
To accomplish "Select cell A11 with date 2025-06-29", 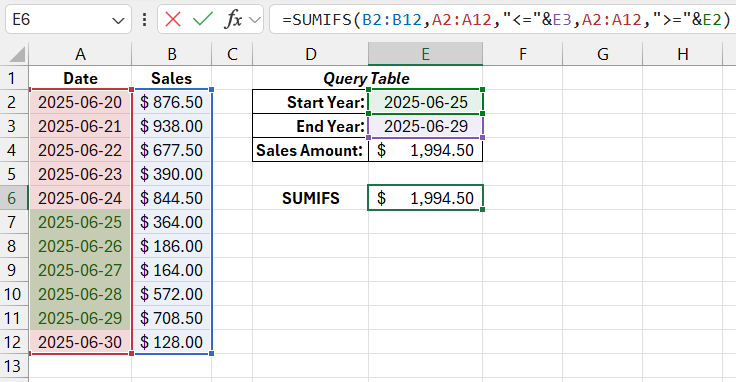I will tap(80, 318).
